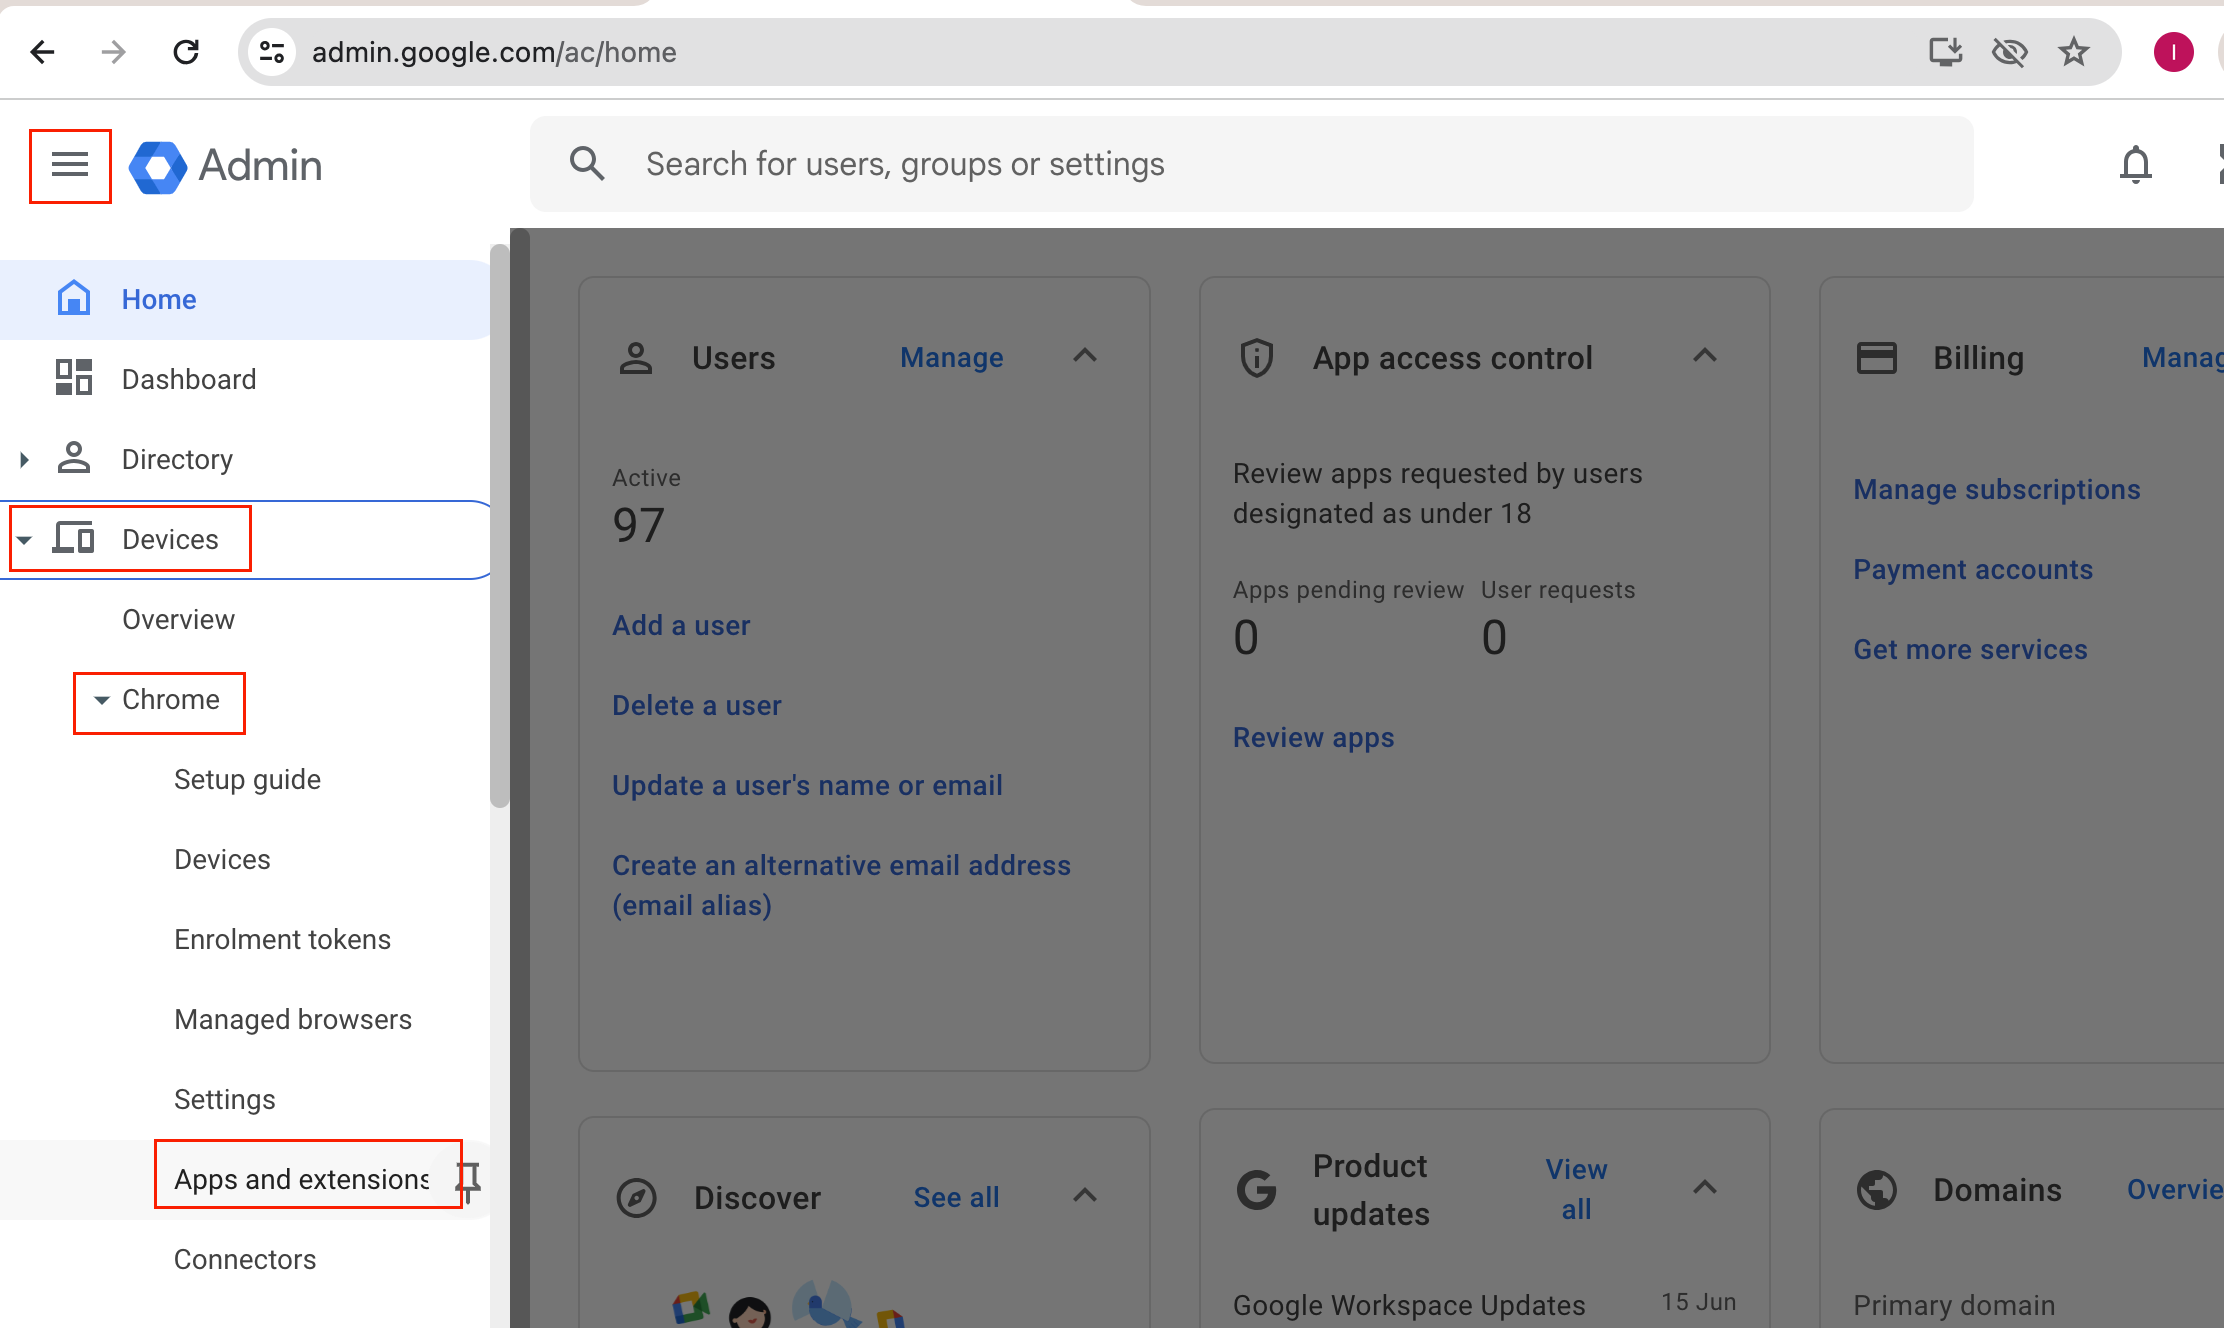This screenshot has width=2224, height=1328.
Task: Click the Dashboard icon
Action: pyautogui.click(x=73, y=378)
